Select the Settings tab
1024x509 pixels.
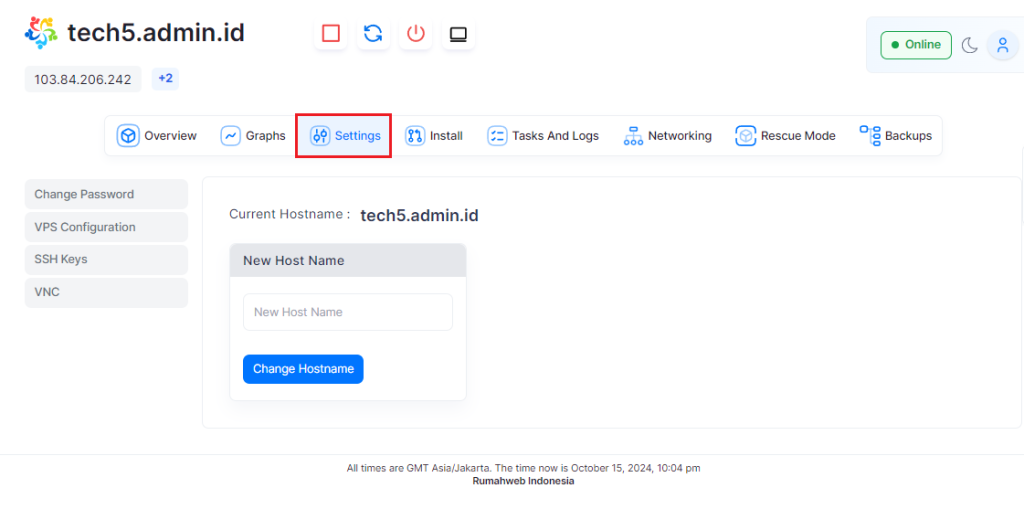(x=344, y=136)
